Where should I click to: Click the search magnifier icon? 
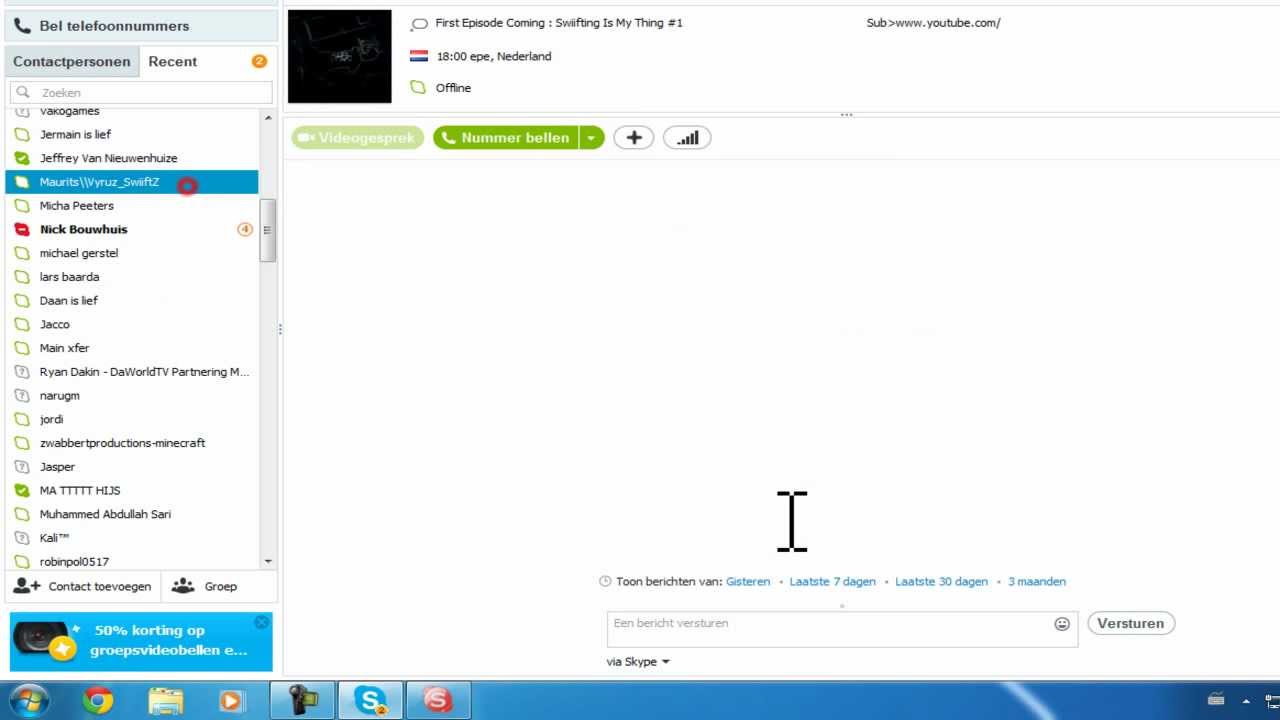23,92
